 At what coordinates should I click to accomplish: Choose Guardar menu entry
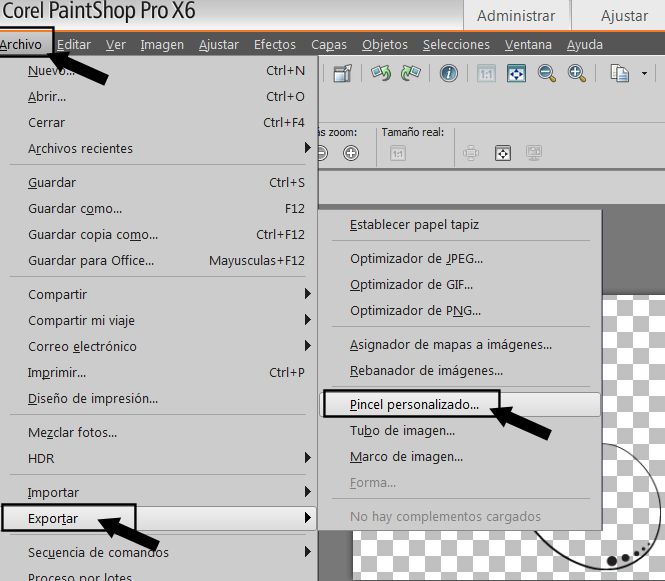point(159,183)
